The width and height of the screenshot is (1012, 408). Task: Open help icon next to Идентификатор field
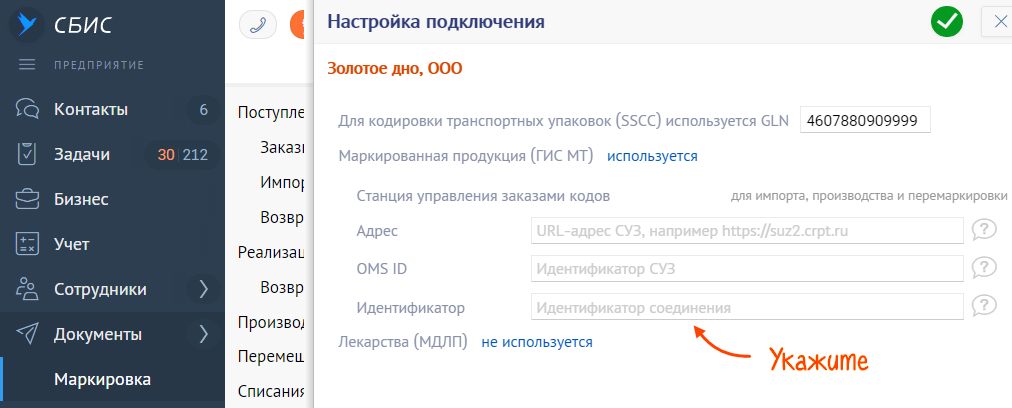[985, 306]
